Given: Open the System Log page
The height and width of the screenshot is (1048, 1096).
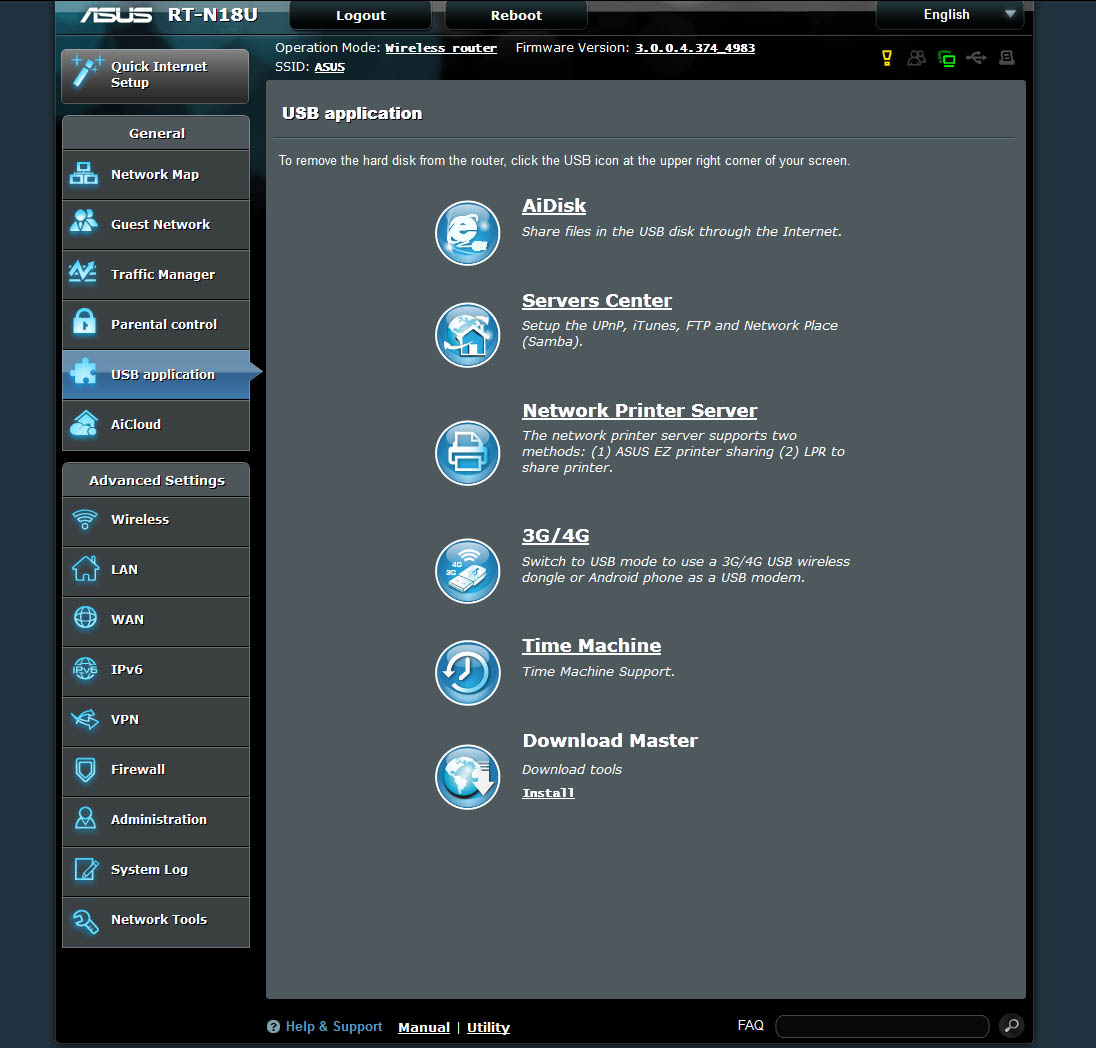Looking at the screenshot, I should click(x=156, y=870).
